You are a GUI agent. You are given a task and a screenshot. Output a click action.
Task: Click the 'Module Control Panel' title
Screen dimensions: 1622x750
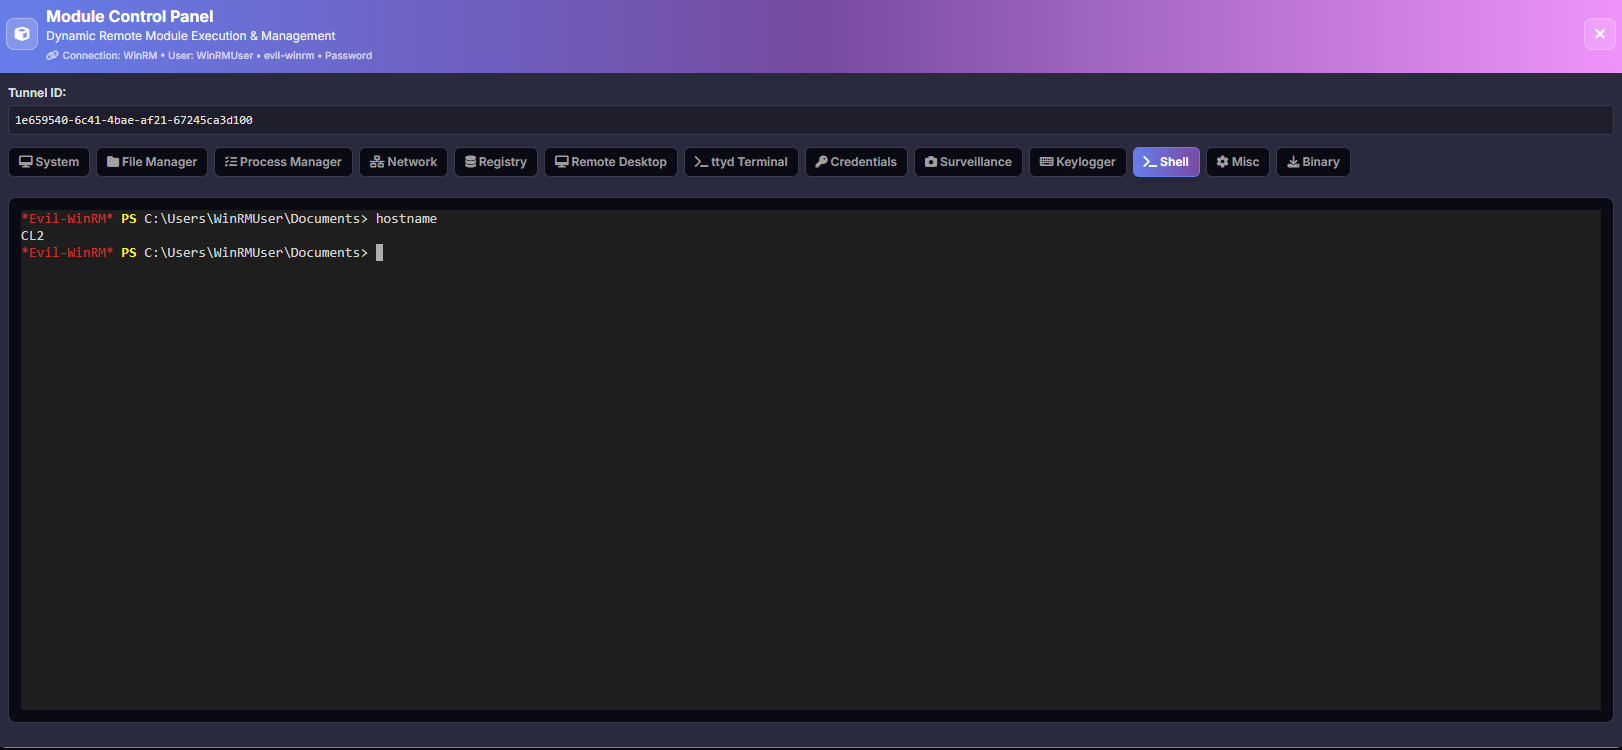pos(130,16)
